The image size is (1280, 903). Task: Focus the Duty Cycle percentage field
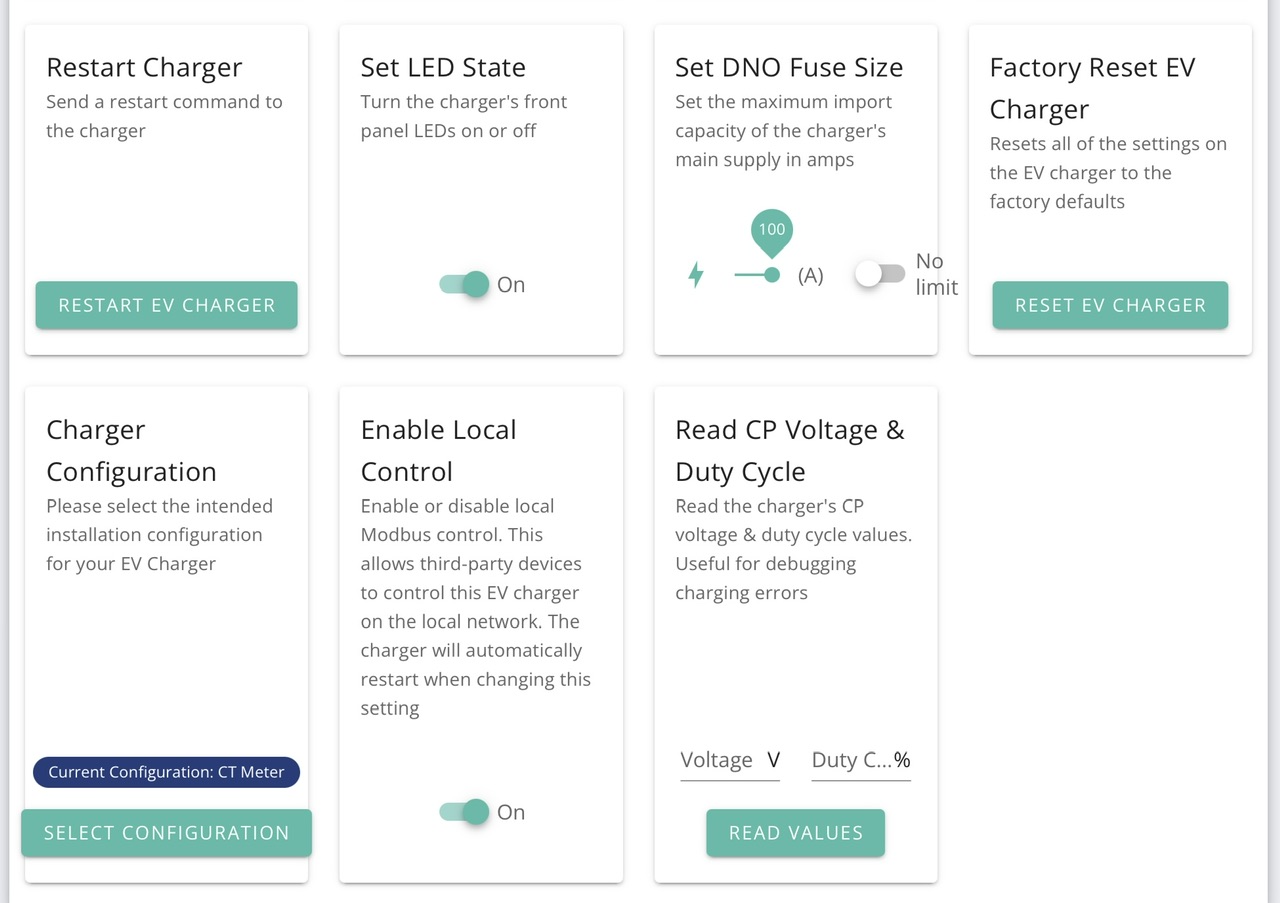click(x=860, y=761)
